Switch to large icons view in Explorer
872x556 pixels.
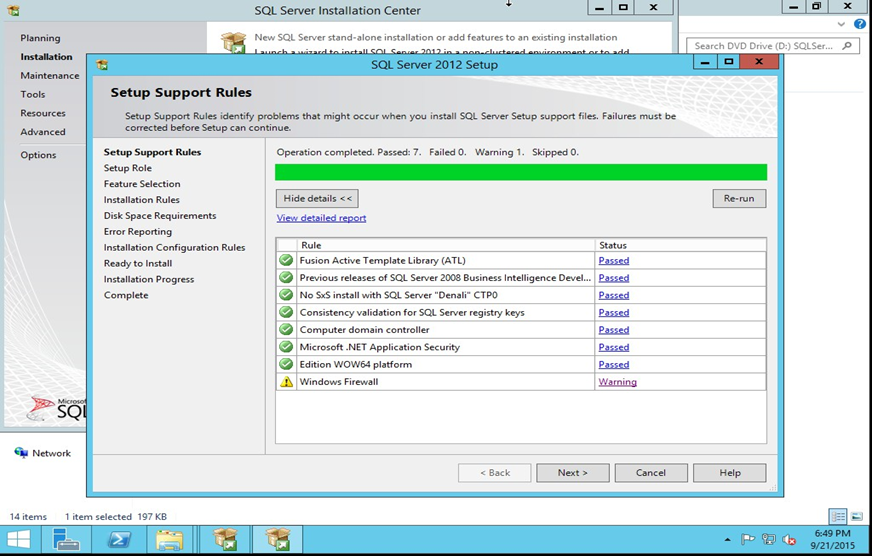point(858,517)
